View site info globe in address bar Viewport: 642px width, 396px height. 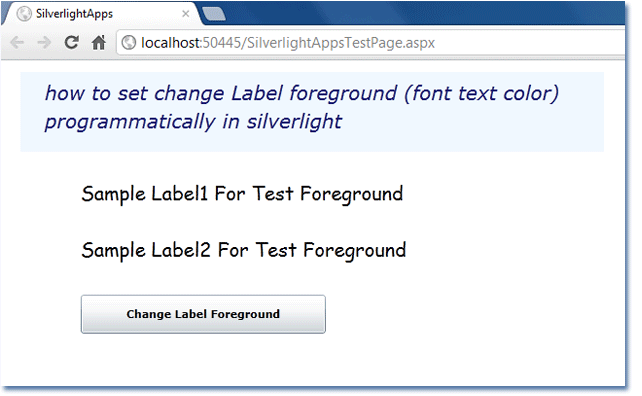(x=129, y=42)
